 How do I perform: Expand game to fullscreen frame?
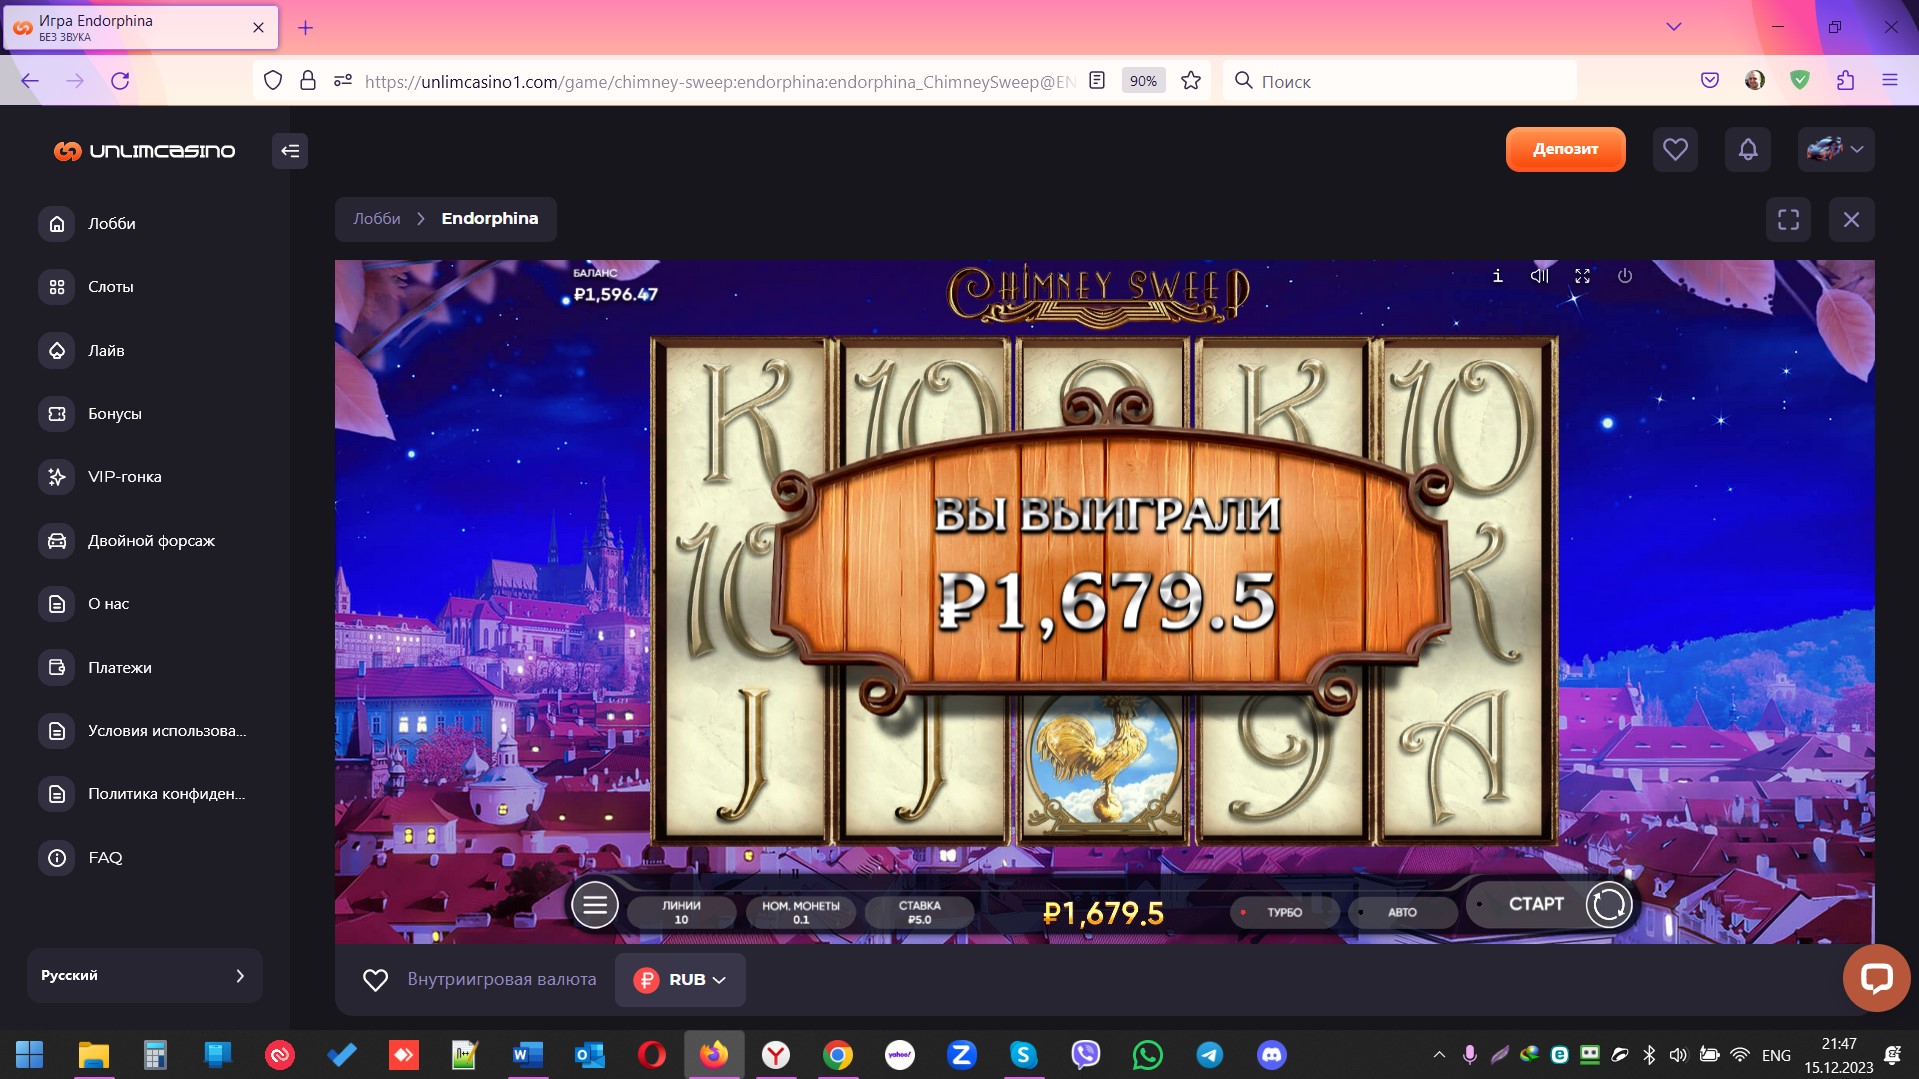(x=1788, y=219)
